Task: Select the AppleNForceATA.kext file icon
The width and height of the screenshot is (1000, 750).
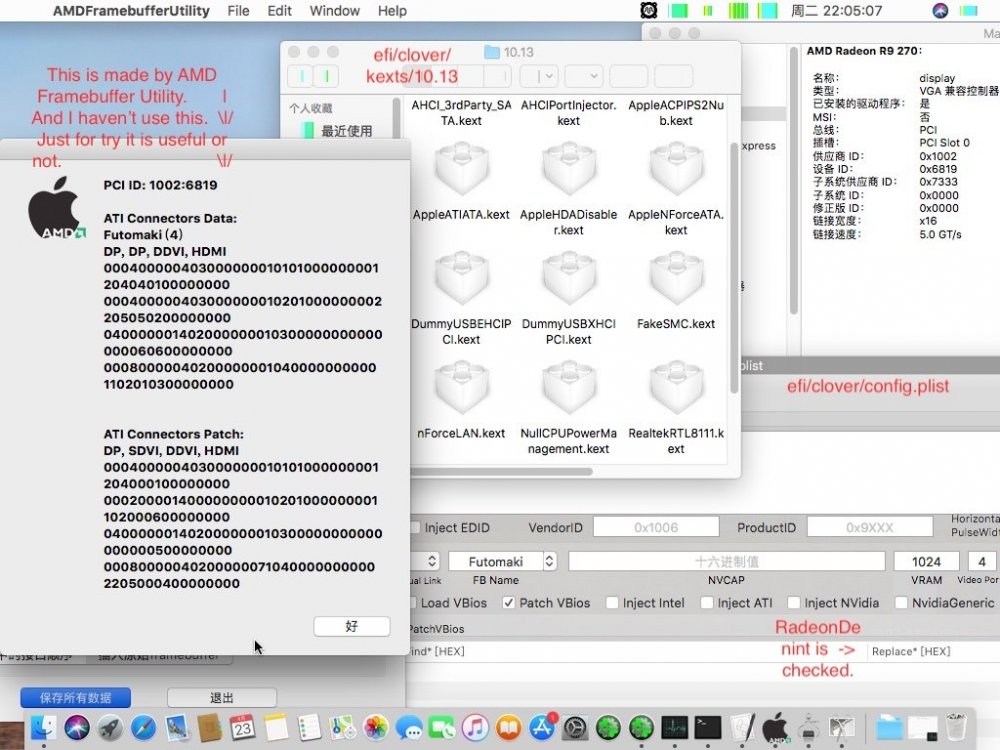Action: 676,170
